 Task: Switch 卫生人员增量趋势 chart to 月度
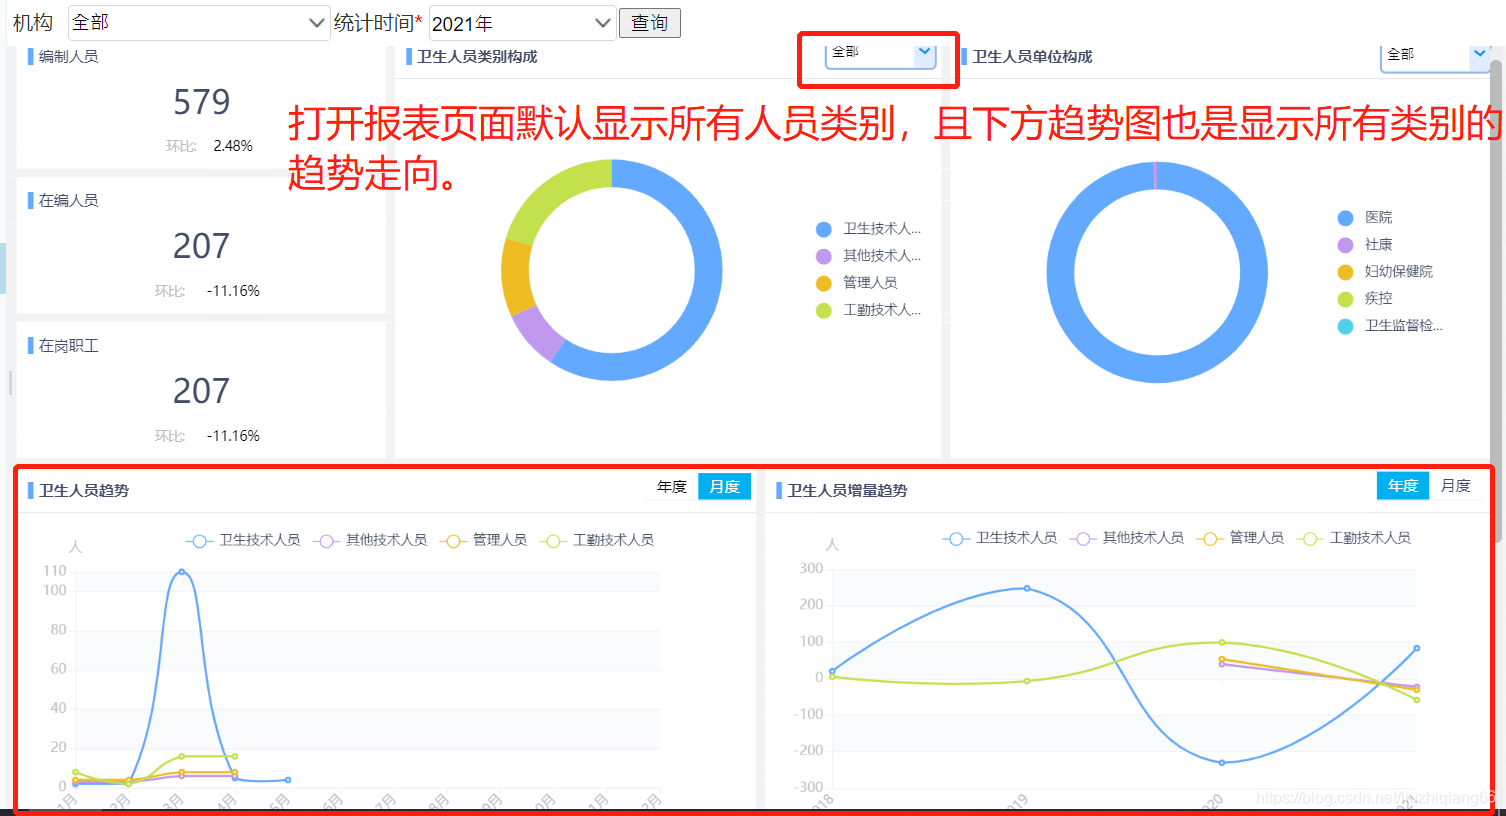click(x=1455, y=485)
